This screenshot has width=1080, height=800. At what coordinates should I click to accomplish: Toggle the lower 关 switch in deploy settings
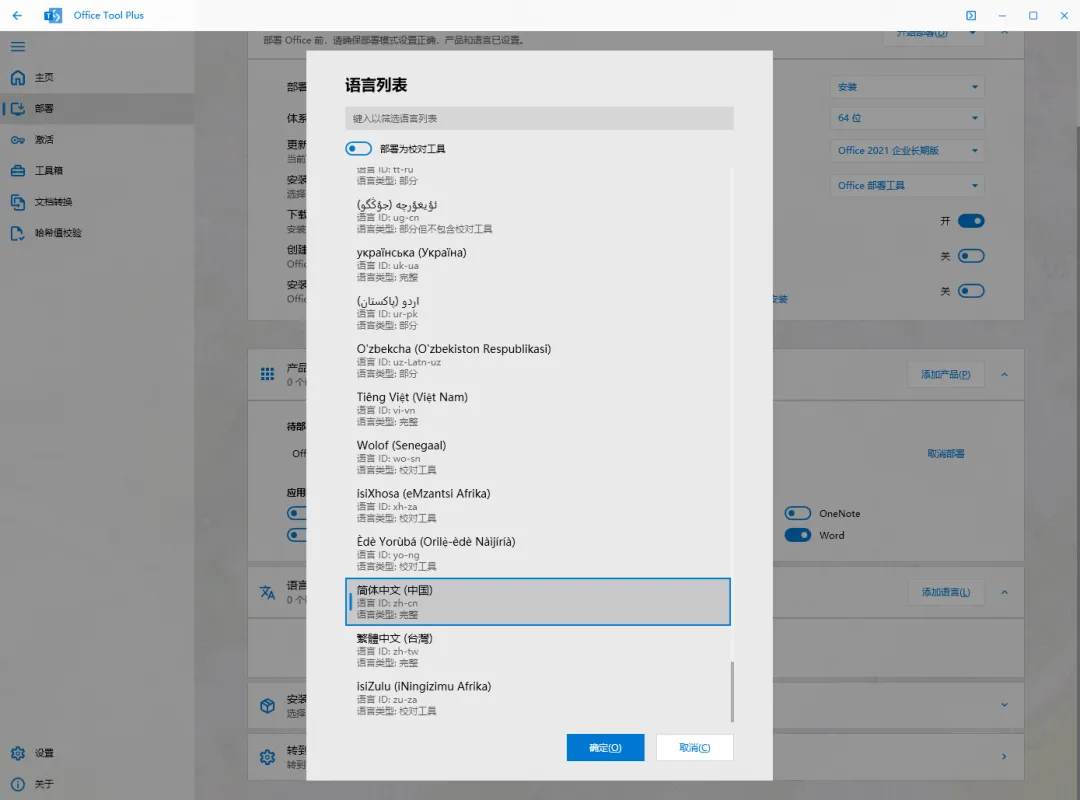coord(971,291)
